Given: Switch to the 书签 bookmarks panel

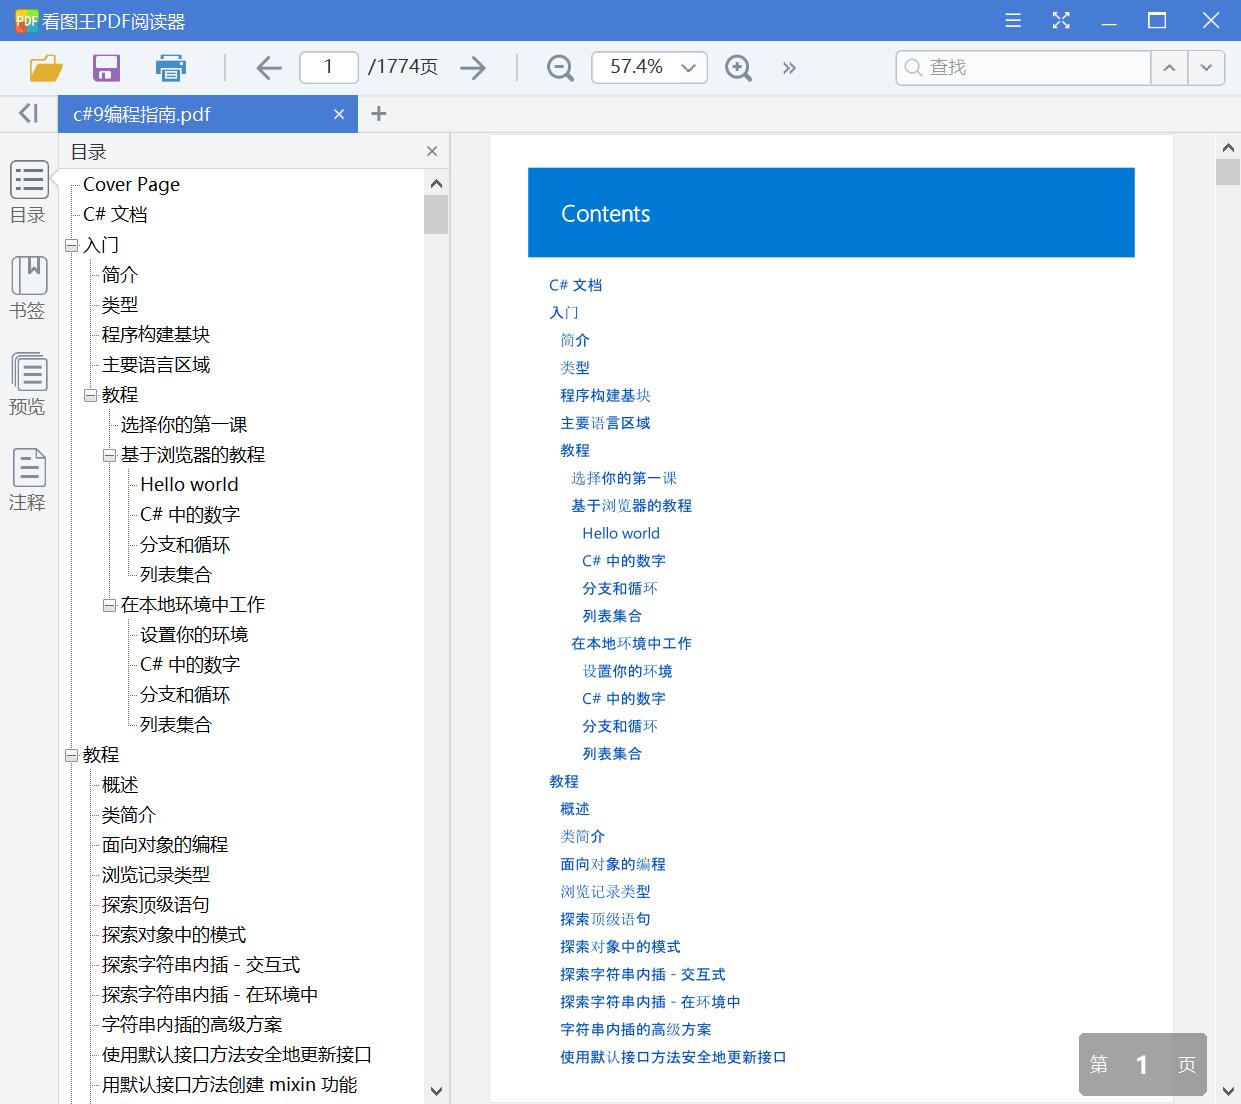Looking at the screenshot, I should (28, 287).
